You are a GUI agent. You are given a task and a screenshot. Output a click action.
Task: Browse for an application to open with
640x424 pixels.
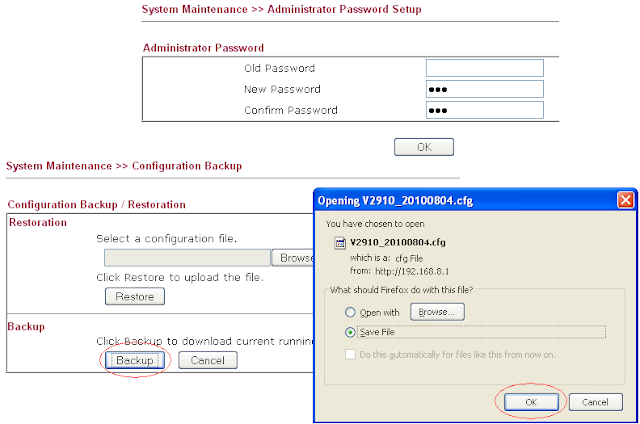437,312
